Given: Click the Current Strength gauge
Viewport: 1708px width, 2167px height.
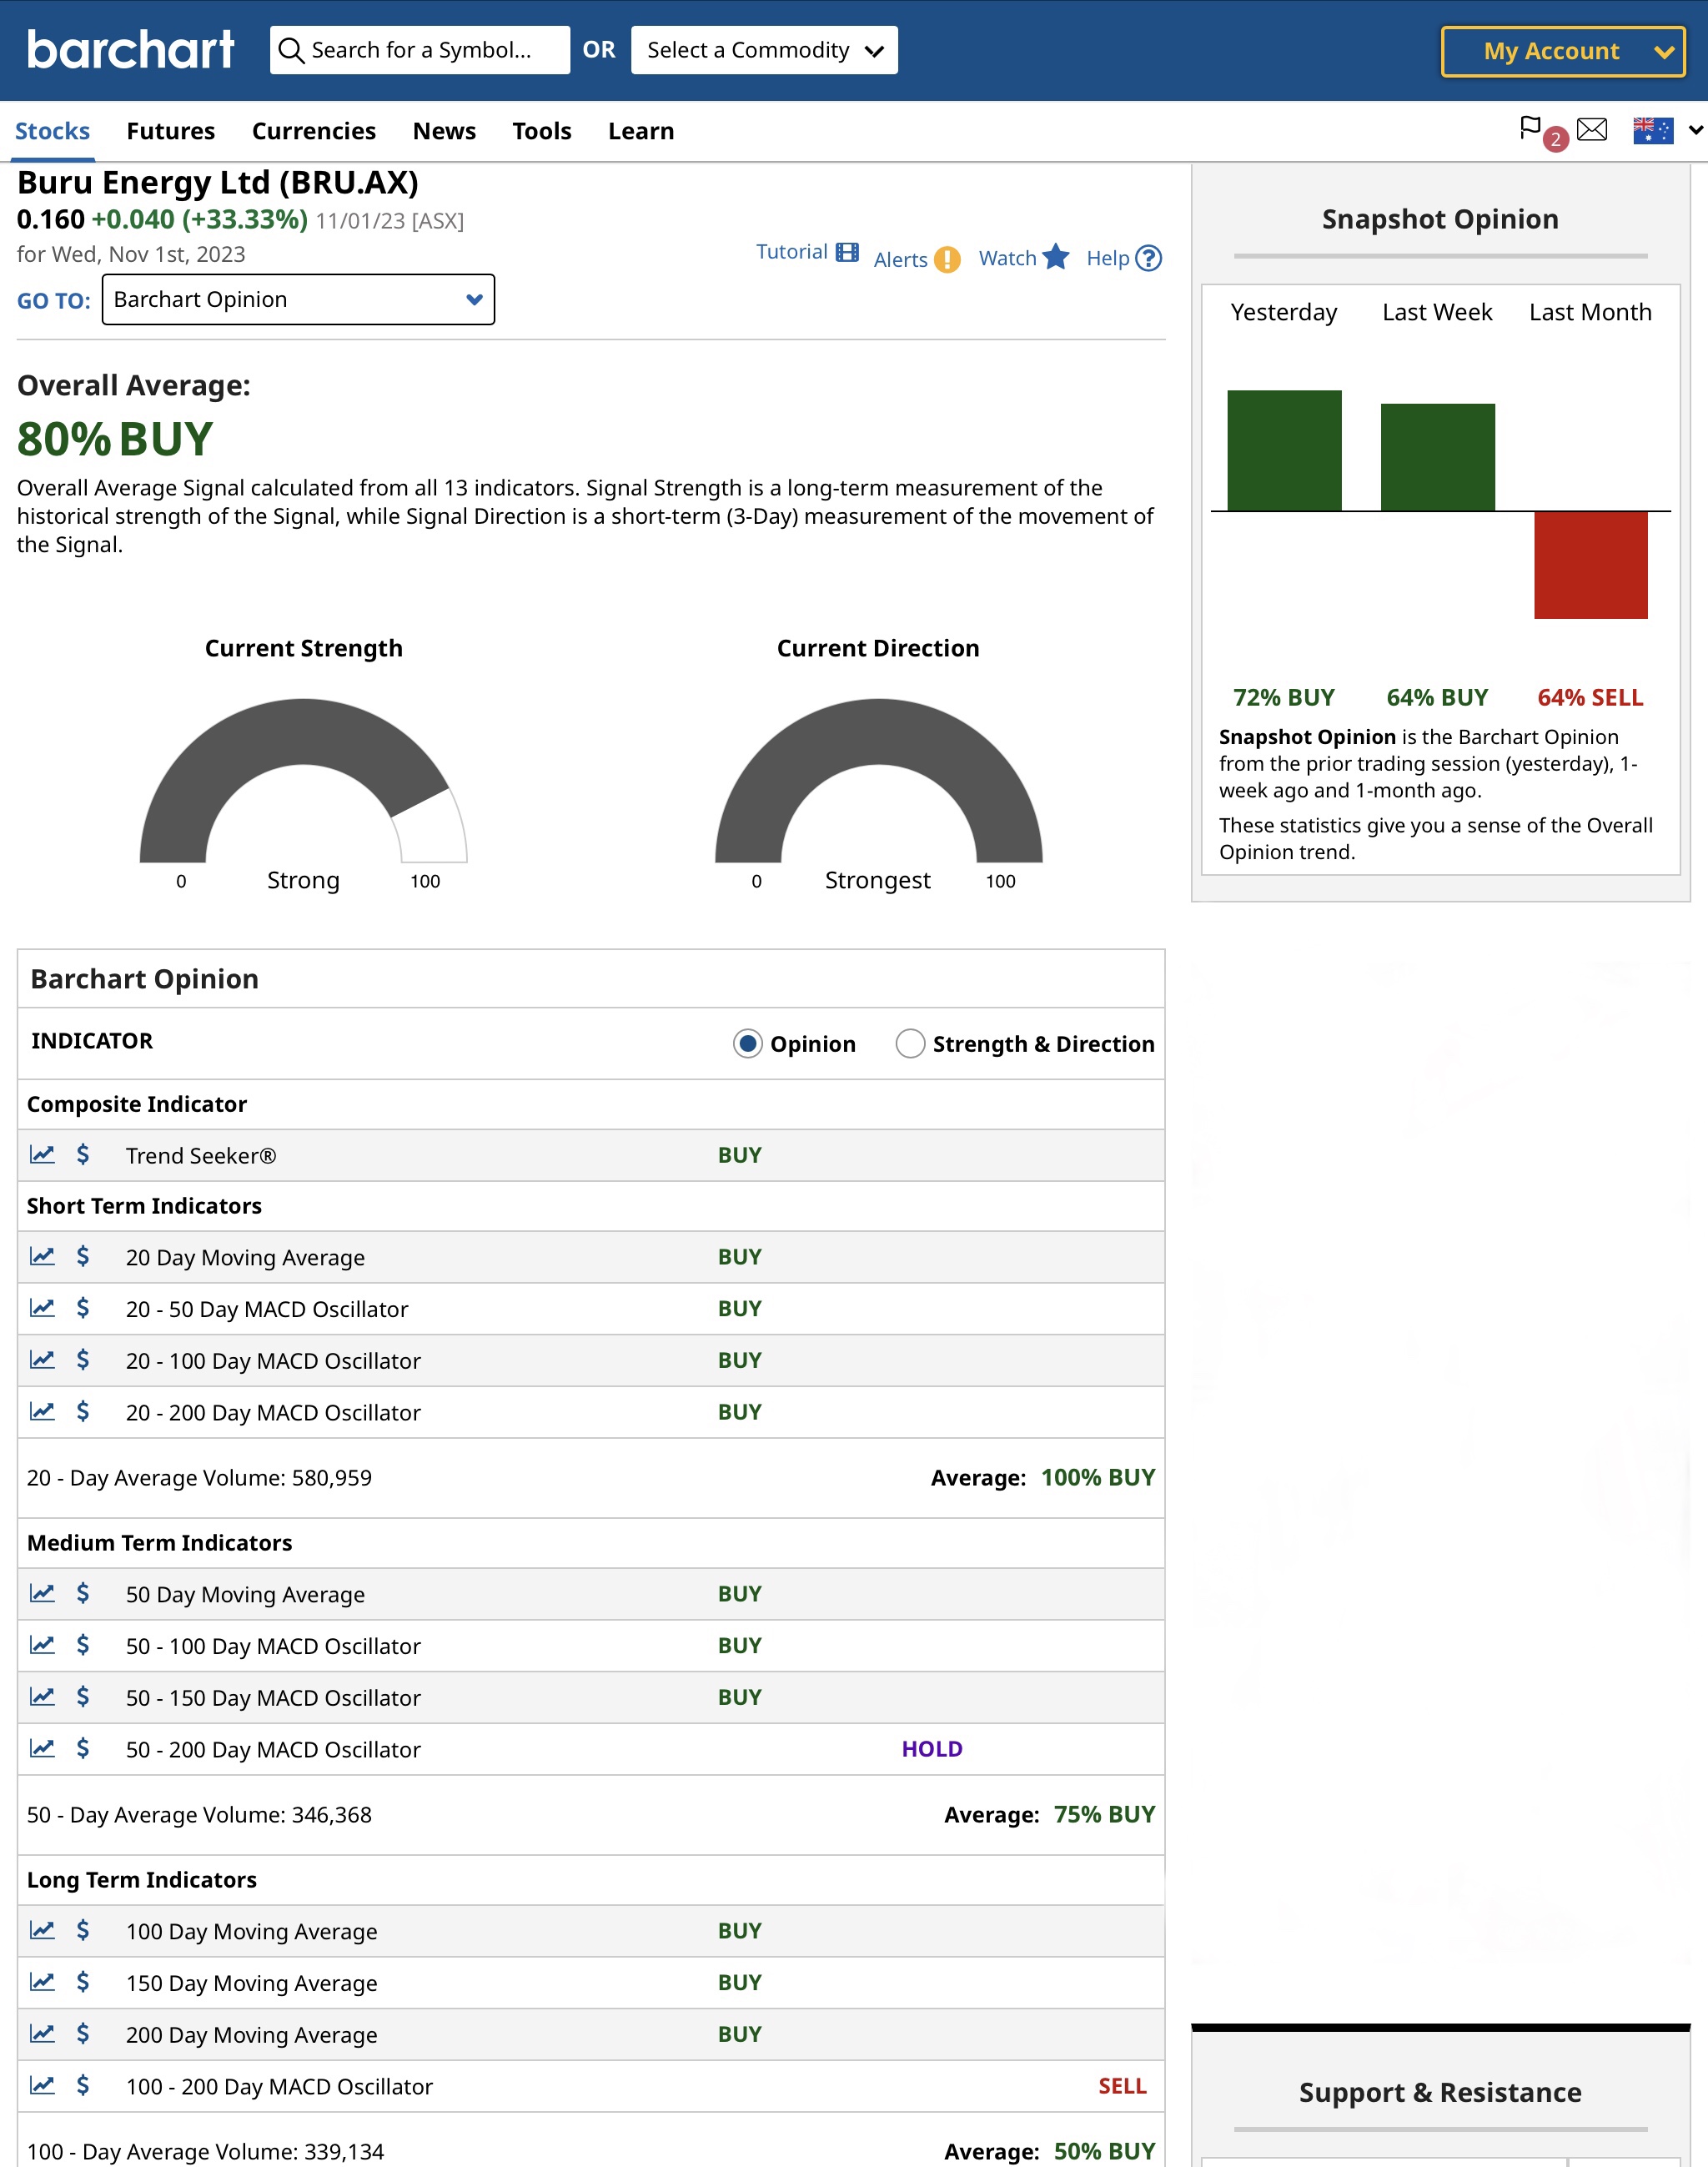Looking at the screenshot, I should 303,780.
